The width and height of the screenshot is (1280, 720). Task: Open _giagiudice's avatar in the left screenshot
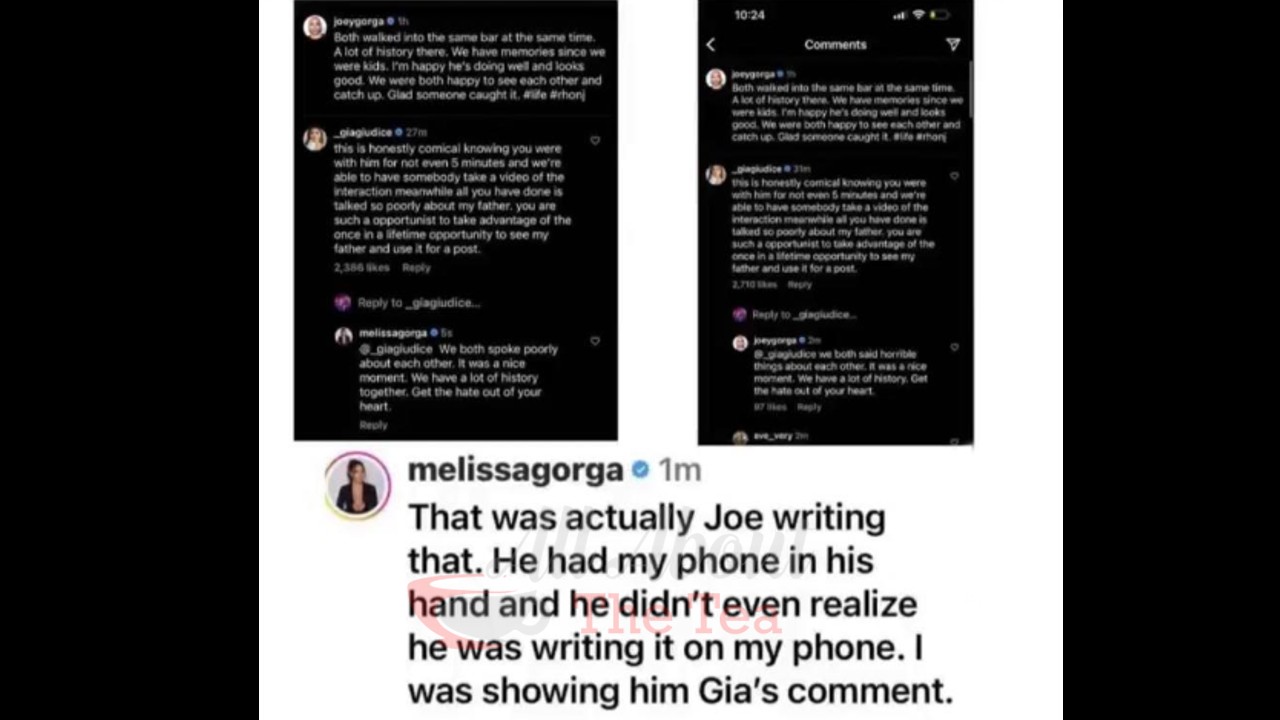click(315, 139)
